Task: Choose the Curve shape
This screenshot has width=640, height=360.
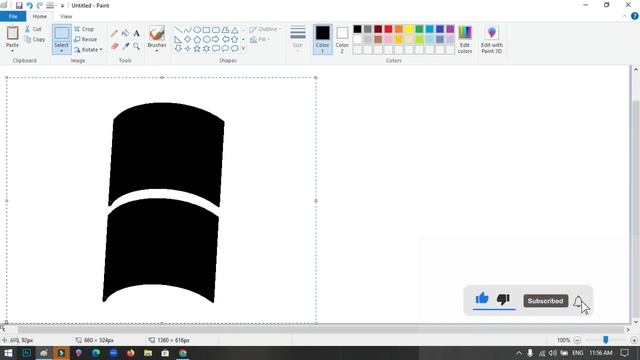Action: (188, 30)
